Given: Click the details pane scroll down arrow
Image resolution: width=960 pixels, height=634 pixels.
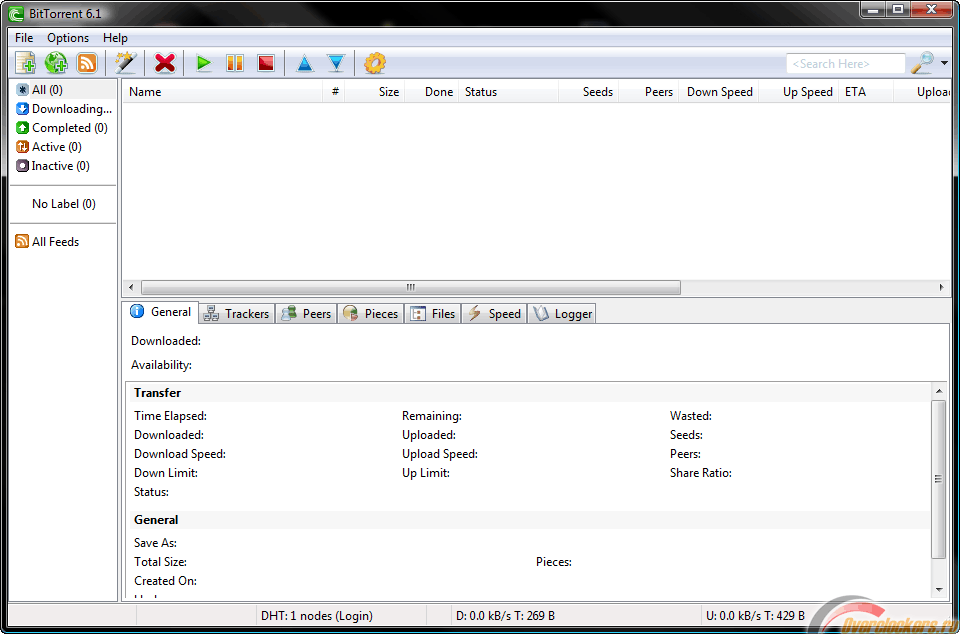Looking at the screenshot, I should pyautogui.click(x=939, y=590).
